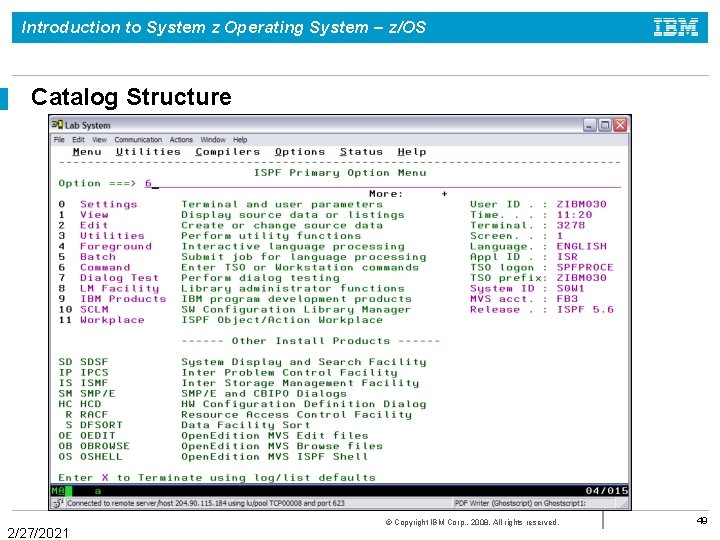Screen dimensions: 720x540
Task: Select ISPF Options action bar item
Action: point(300,152)
